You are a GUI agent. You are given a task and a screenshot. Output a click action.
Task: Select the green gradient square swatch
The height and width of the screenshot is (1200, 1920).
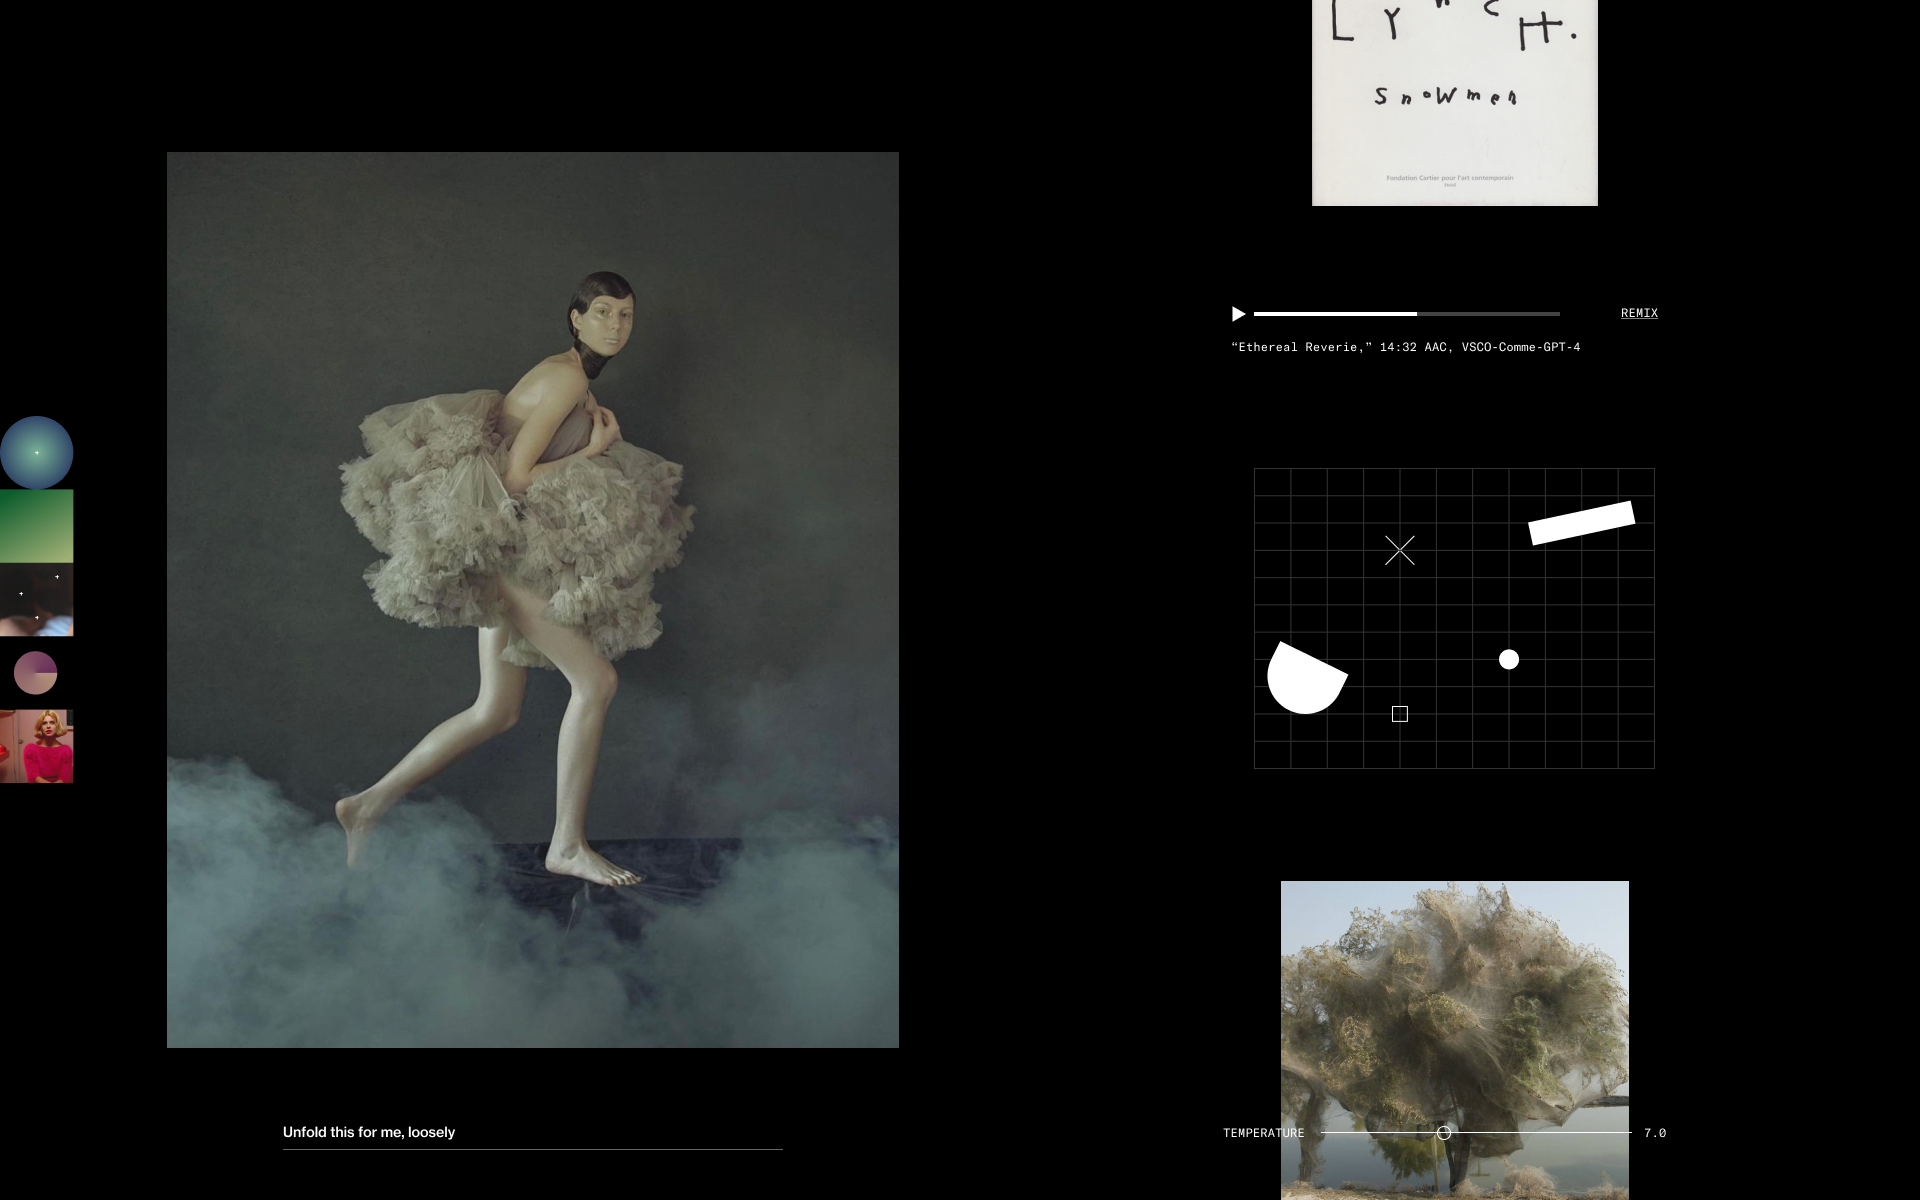37,526
